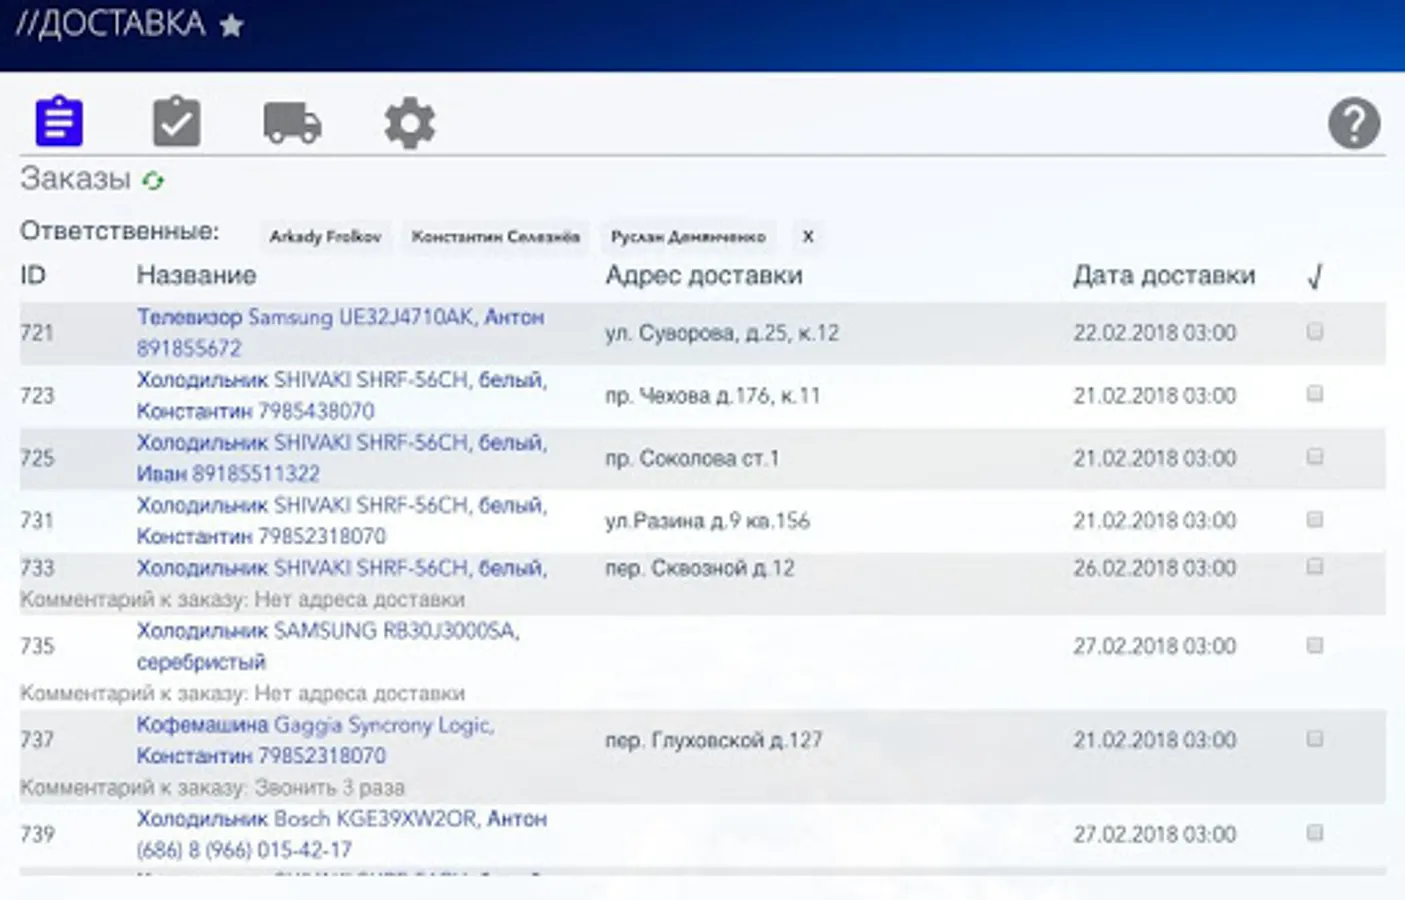This screenshot has height=900, width=1405.
Task: Tick the checkbox for order 739
Action: (x=1315, y=833)
